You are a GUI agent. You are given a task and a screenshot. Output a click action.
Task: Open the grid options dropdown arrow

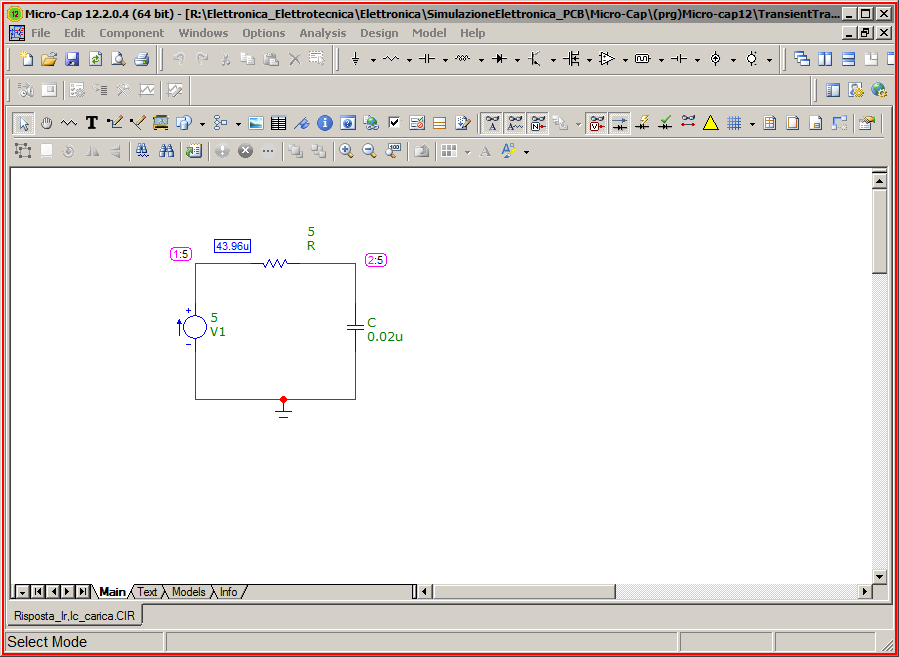[x=751, y=124]
